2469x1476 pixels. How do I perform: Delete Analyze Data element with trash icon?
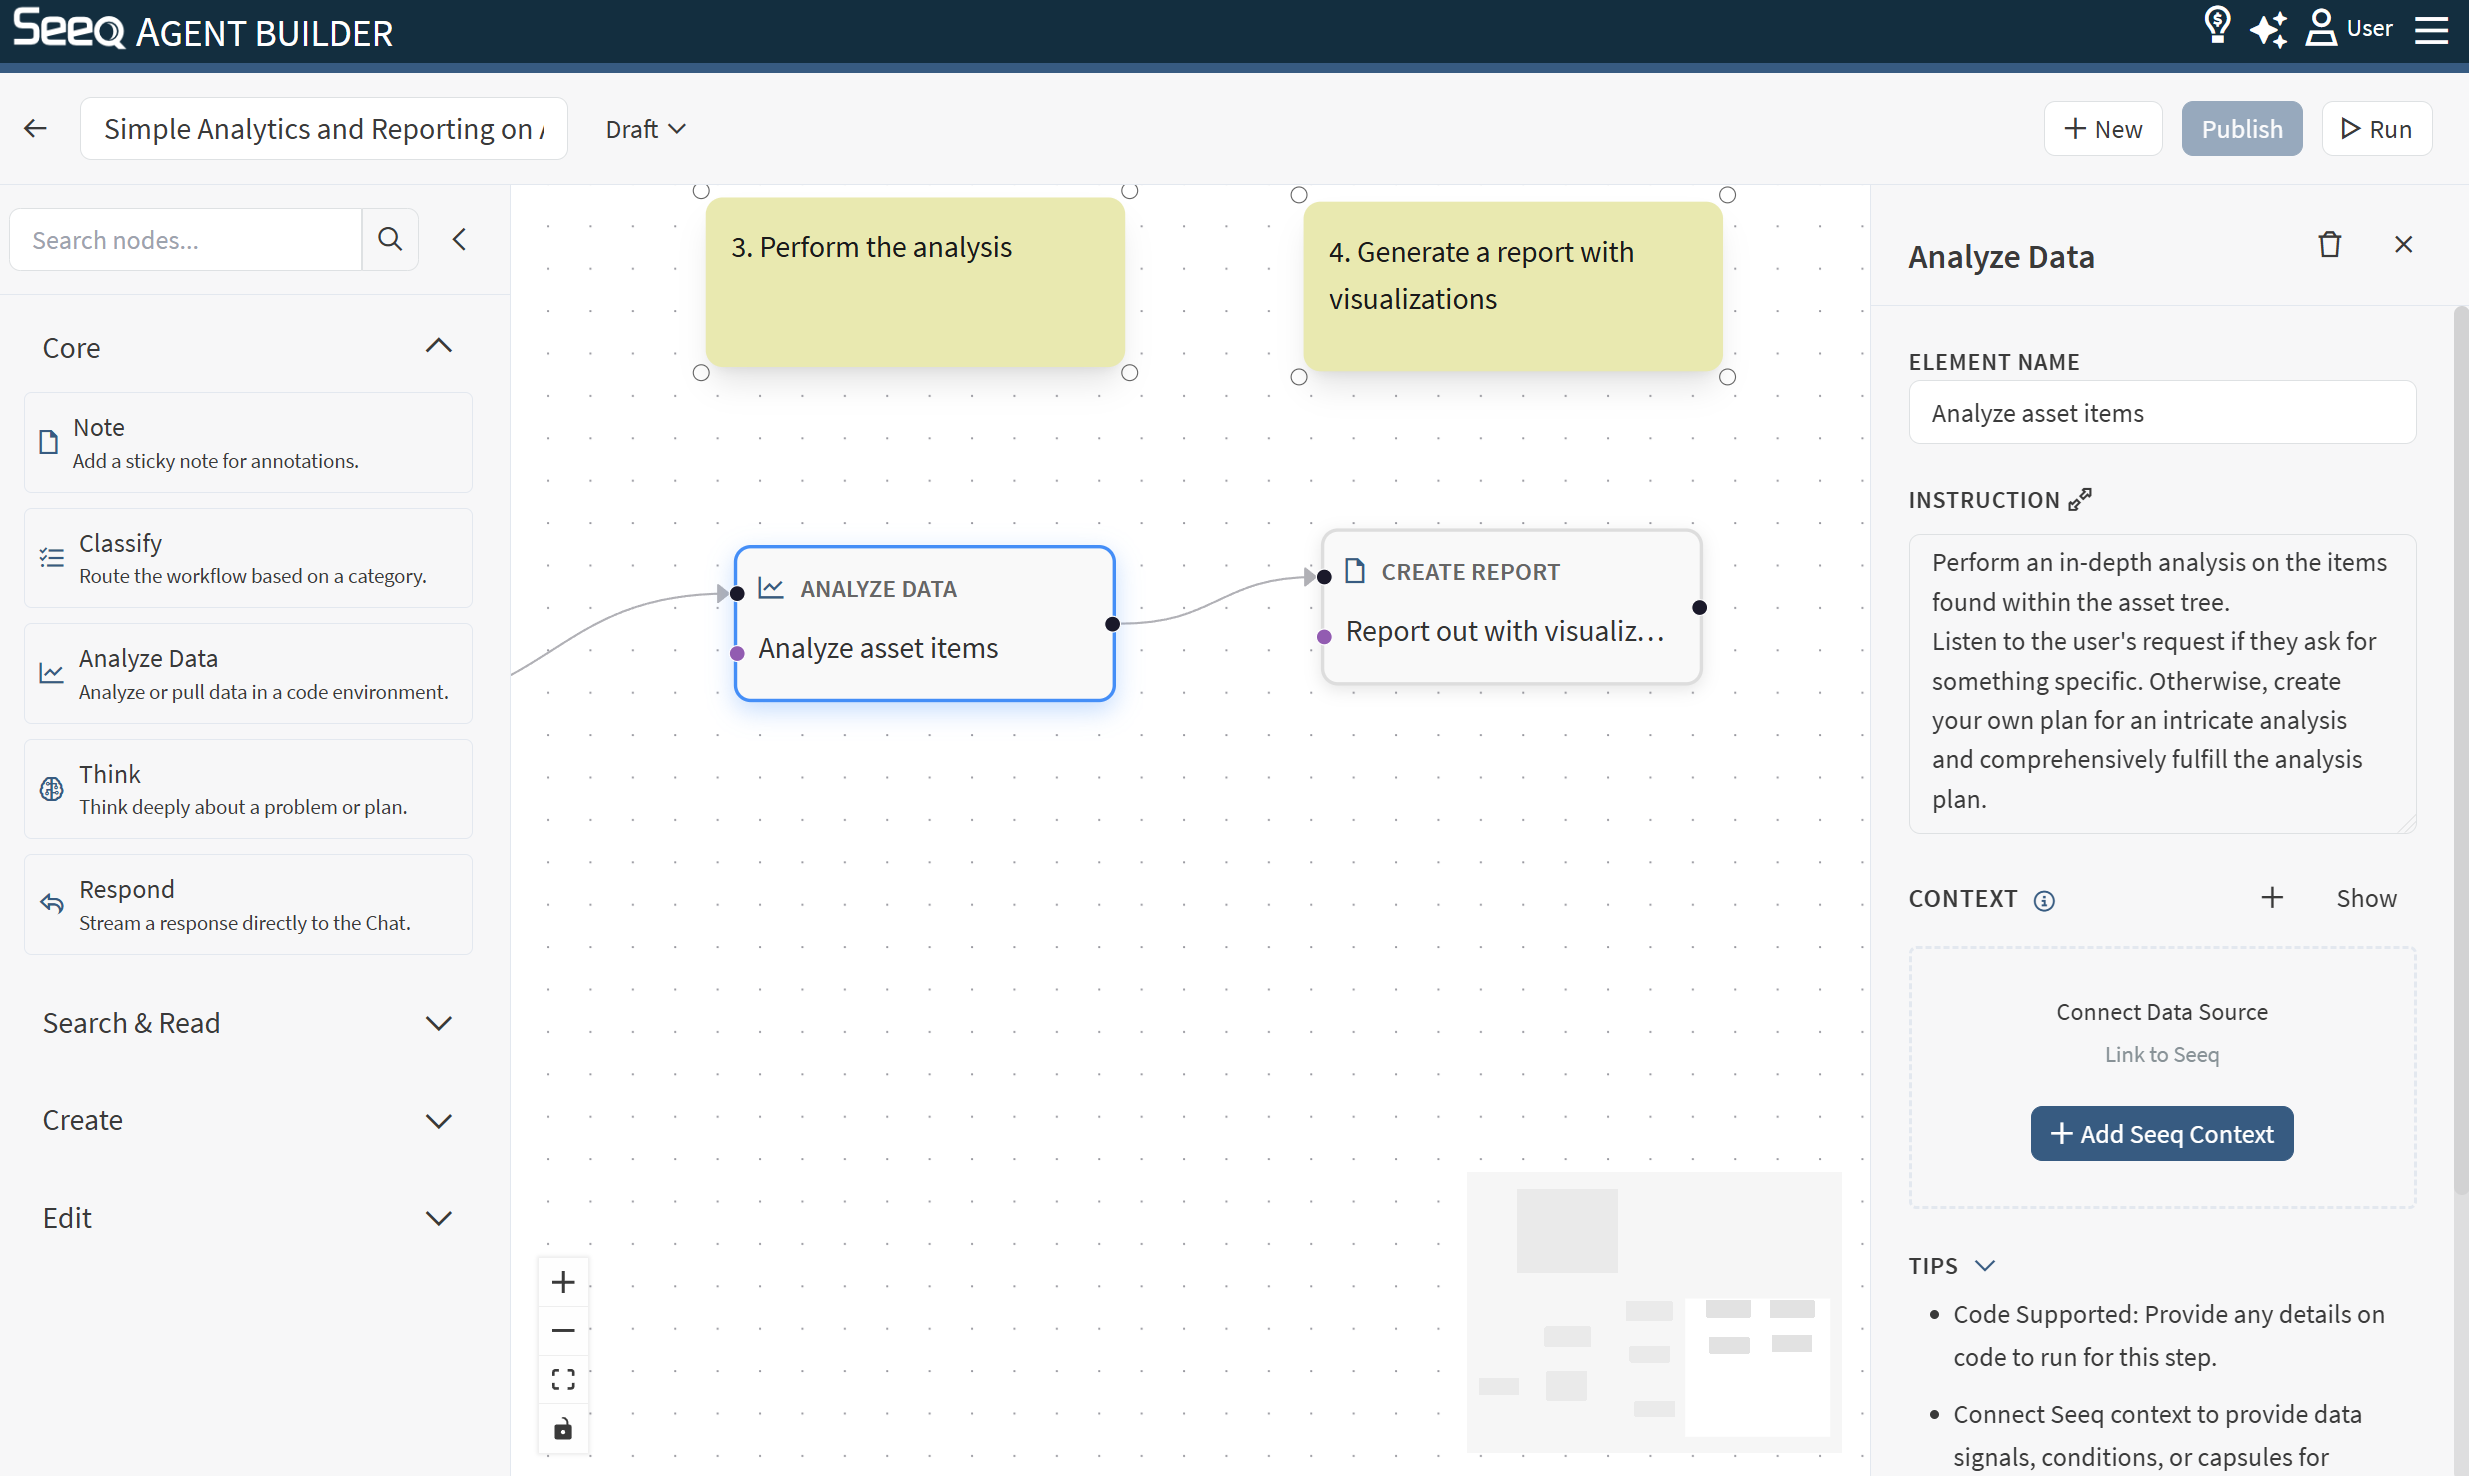2329,245
